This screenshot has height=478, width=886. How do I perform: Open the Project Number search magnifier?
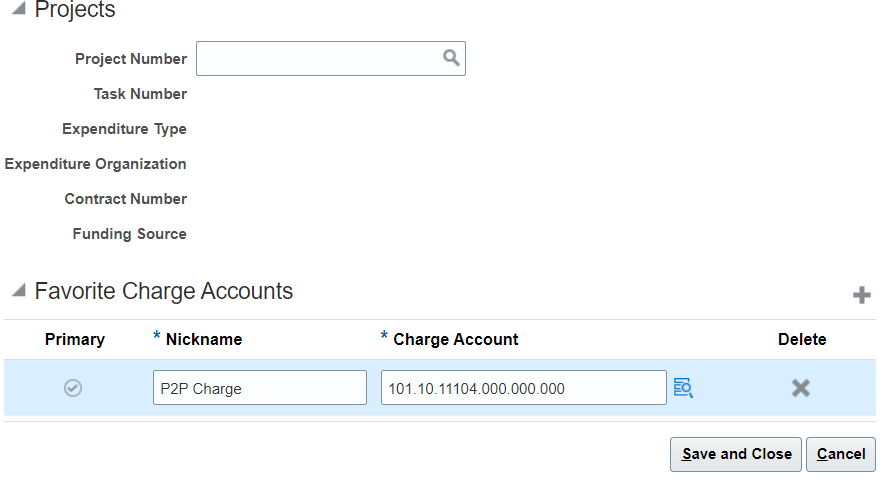(451, 58)
